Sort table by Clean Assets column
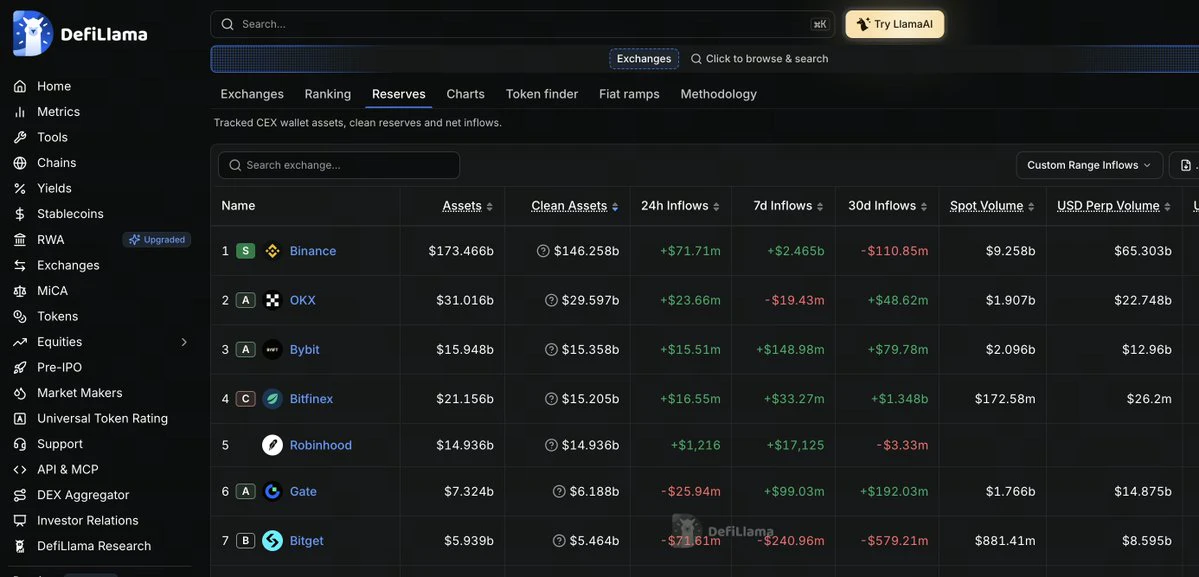Image resolution: width=1199 pixels, height=577 pixels. tap(575, 206)
